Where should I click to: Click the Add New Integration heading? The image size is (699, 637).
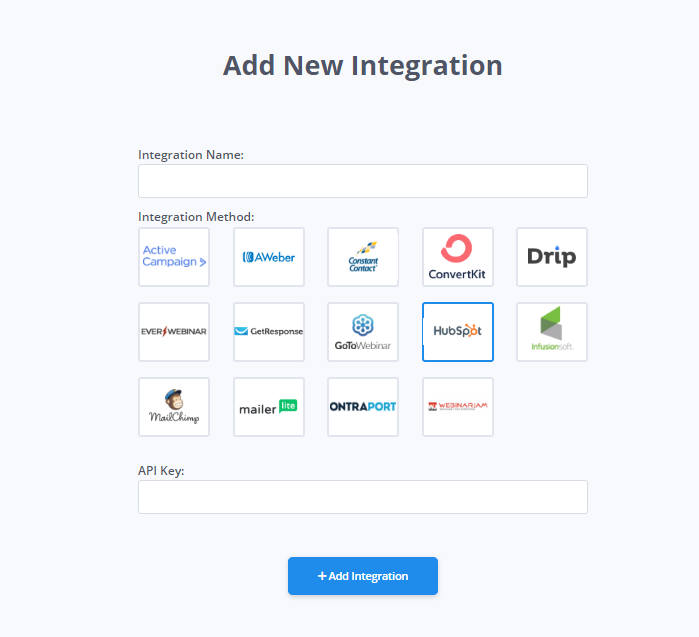tap(363, 66)
